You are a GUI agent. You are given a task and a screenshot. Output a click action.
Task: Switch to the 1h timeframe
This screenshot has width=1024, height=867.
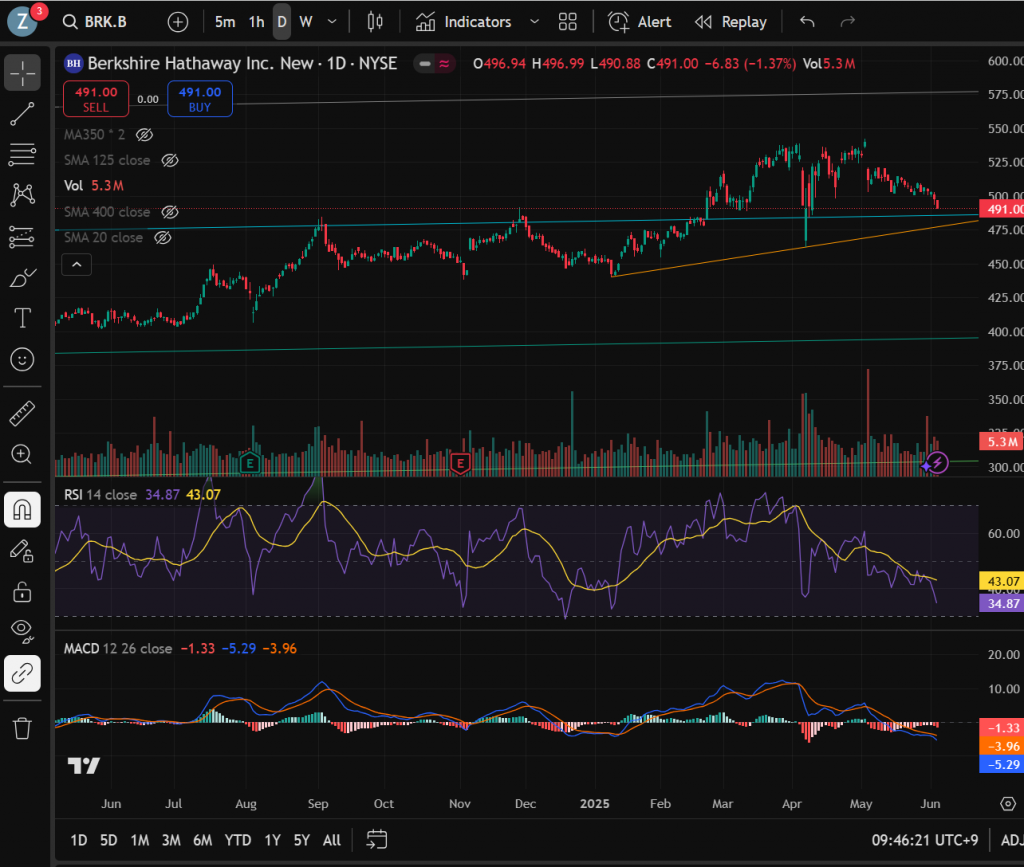tap(257, 22)
